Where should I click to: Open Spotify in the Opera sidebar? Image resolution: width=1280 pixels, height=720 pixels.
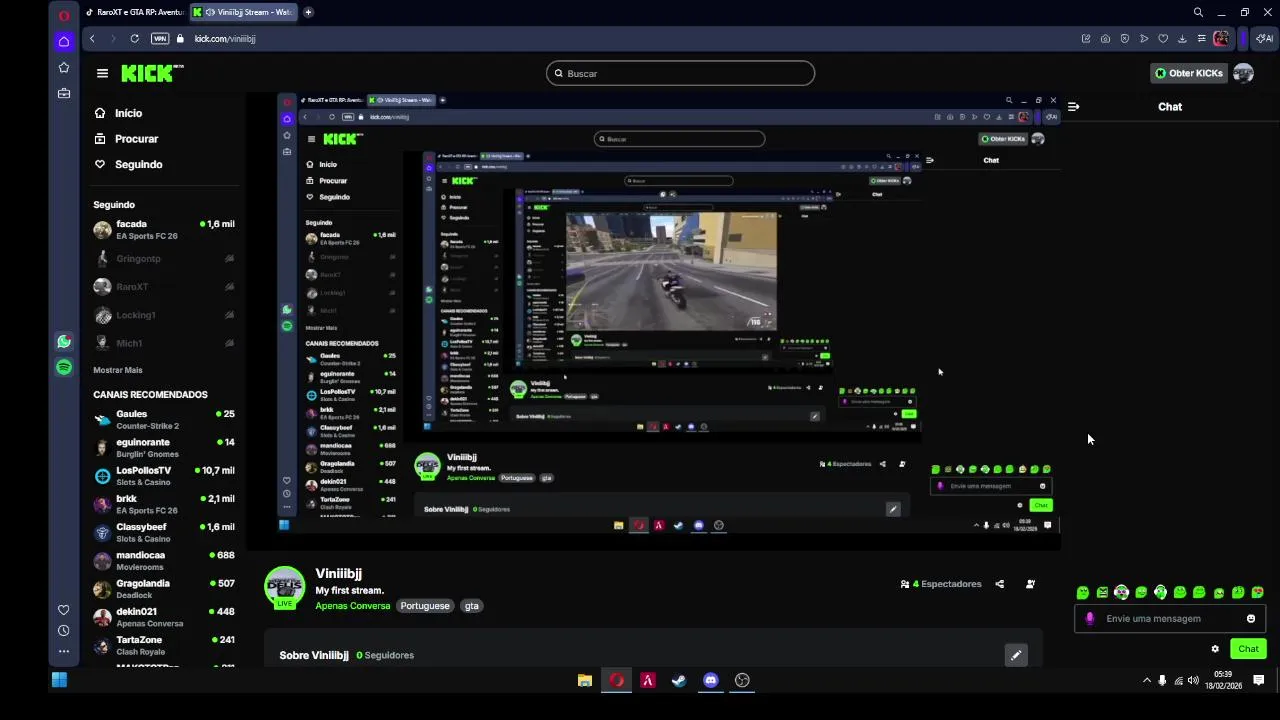pos(64,367)
